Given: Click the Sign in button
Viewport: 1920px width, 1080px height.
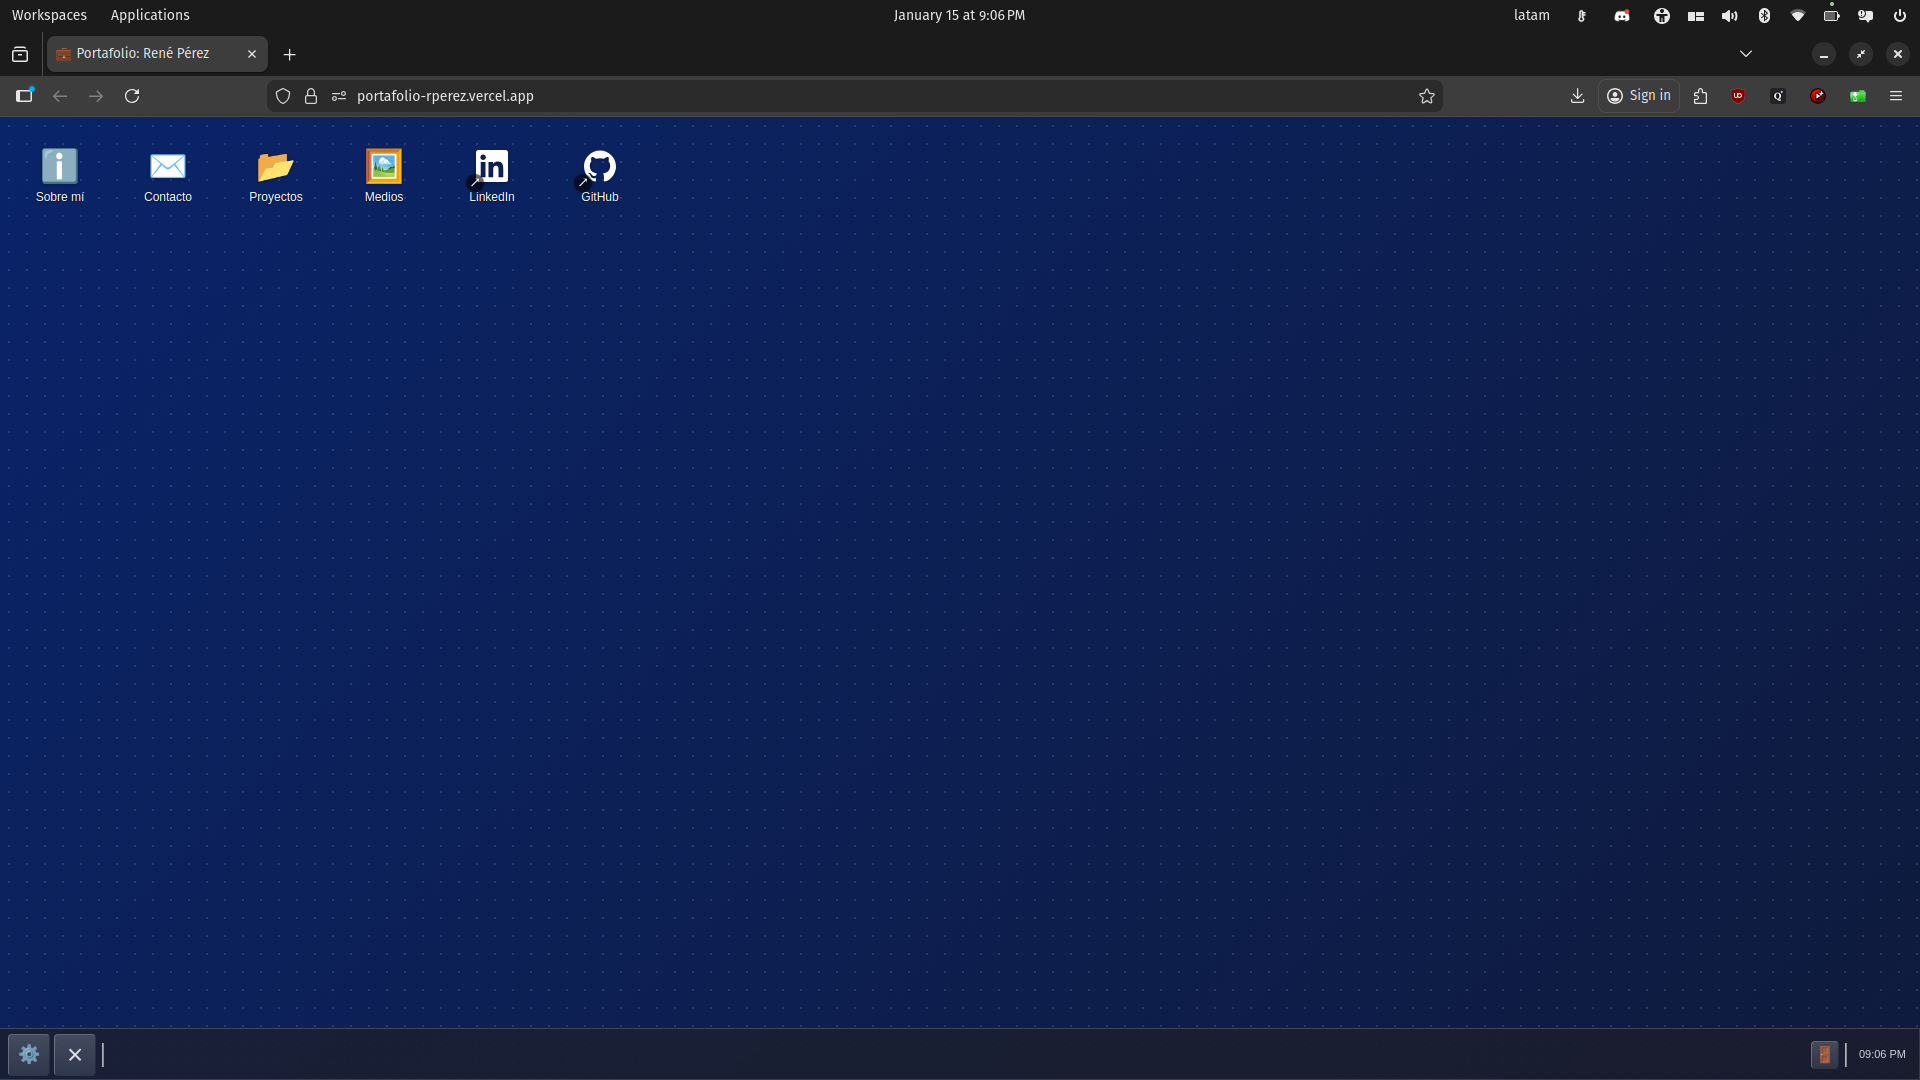Looking at the screenshot, I should [1639, 96].
